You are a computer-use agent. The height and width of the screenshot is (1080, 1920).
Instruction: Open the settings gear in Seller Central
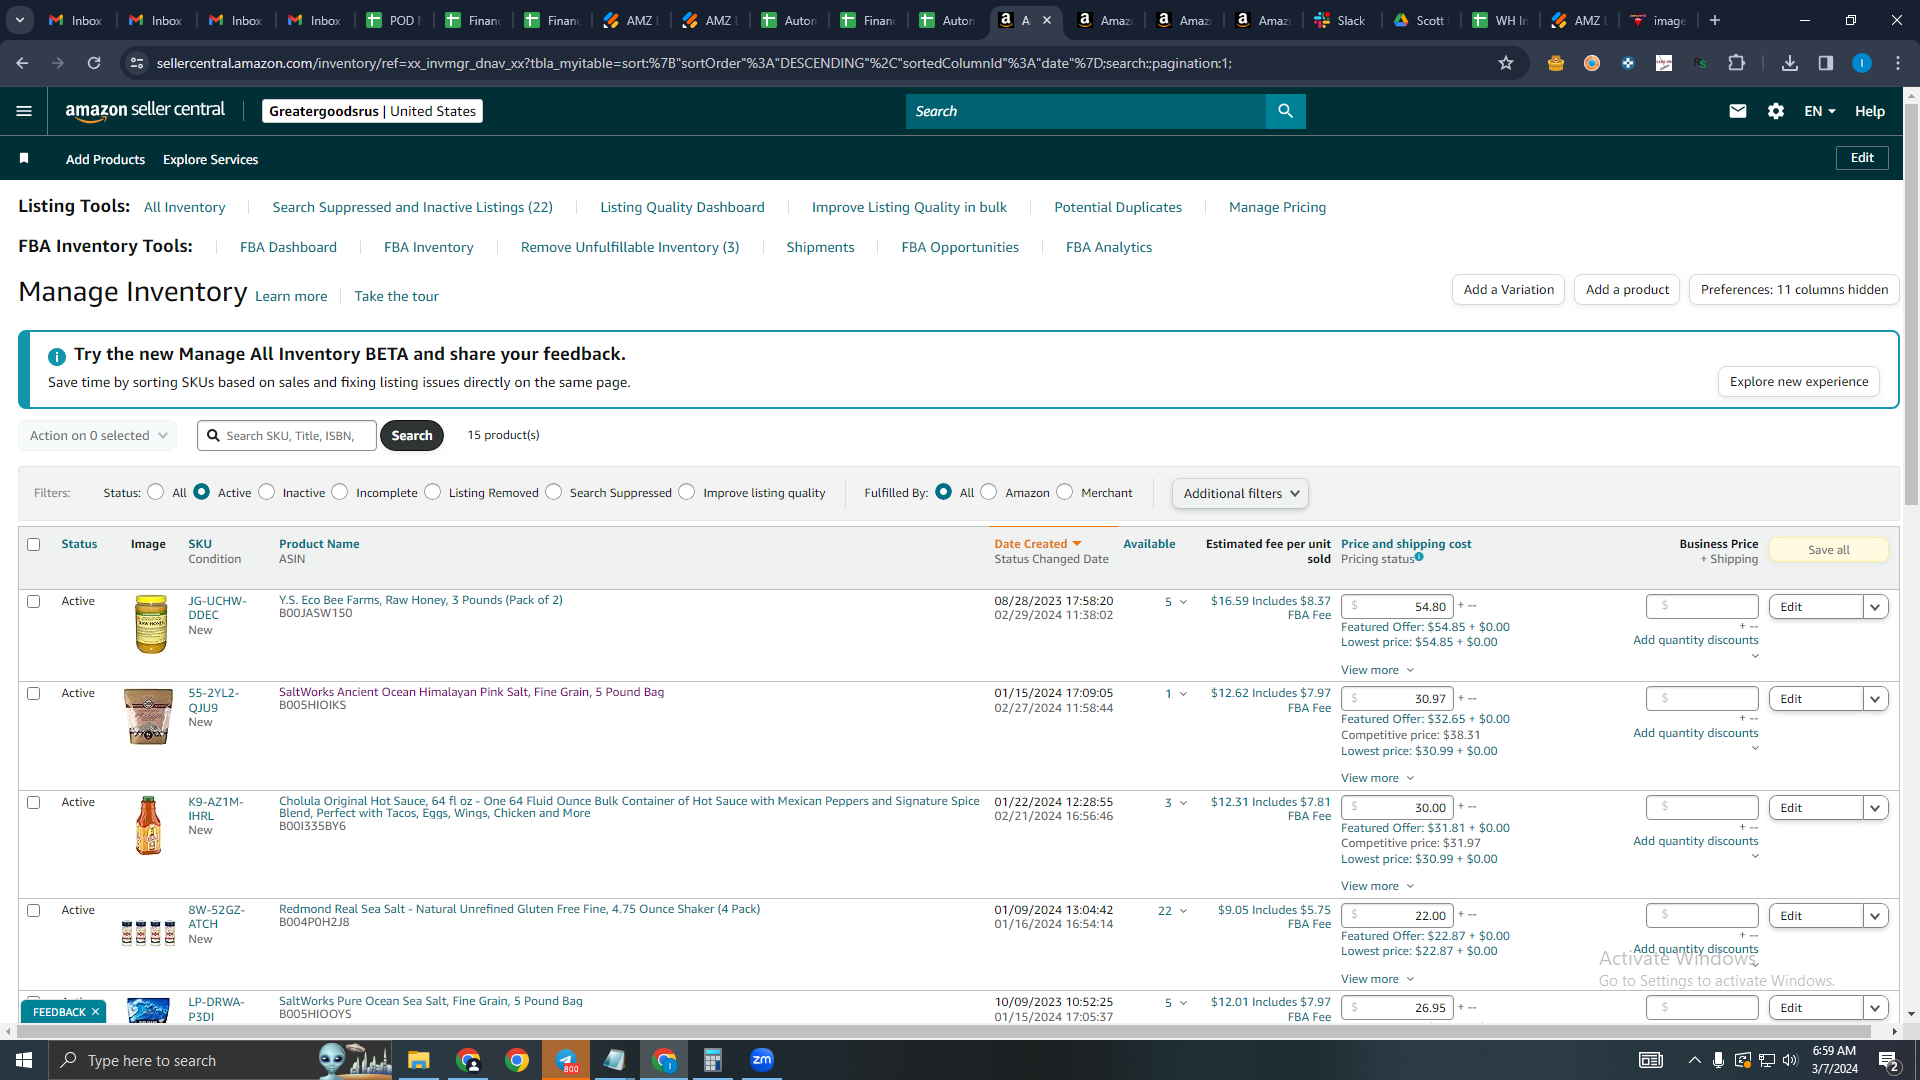(x=1776, y=111)
